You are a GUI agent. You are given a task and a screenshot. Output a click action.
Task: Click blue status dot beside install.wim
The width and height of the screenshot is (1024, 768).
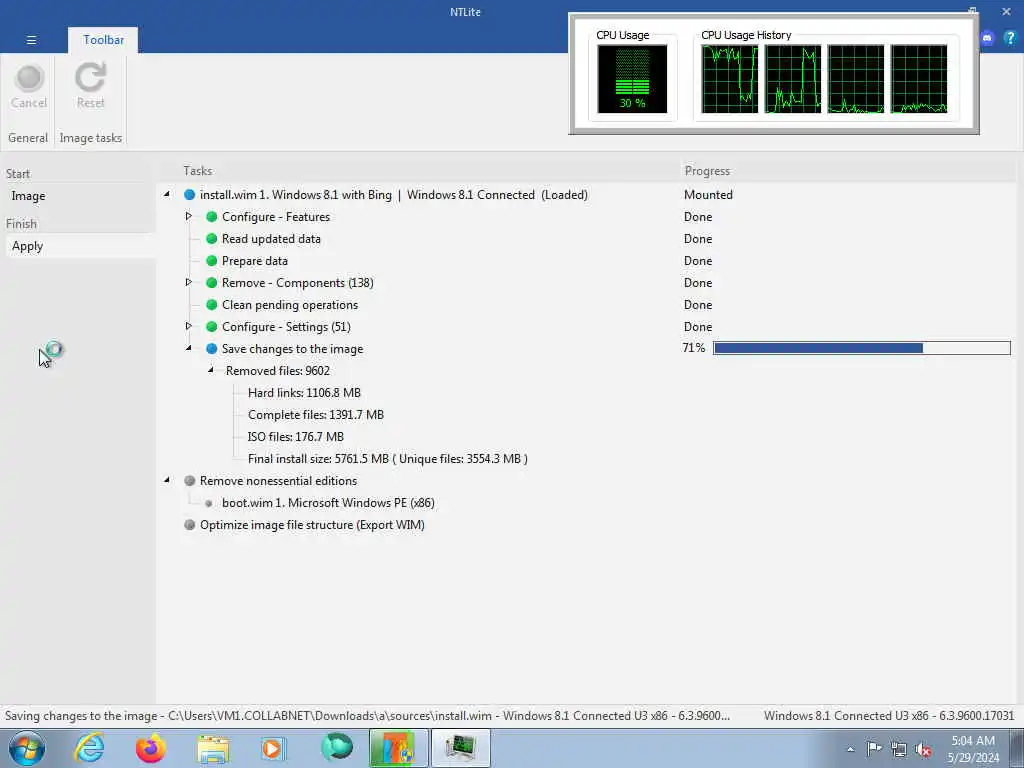click(x=189, y=195)
